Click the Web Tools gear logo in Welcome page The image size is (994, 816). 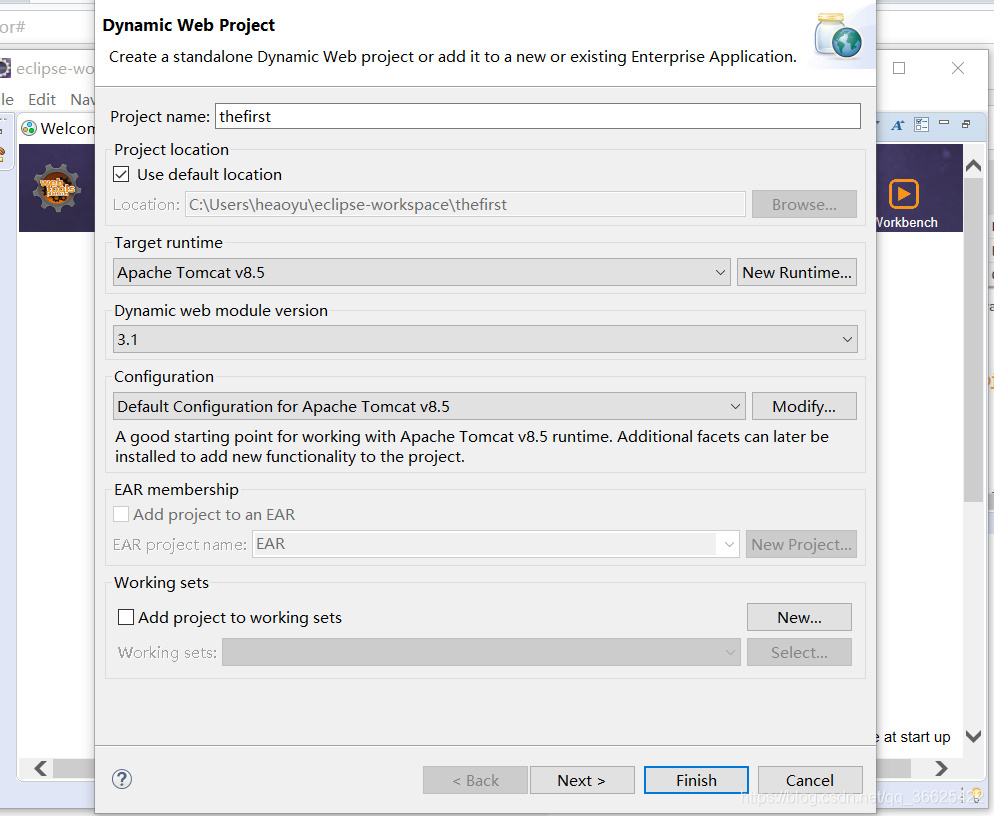coord(57,188)
